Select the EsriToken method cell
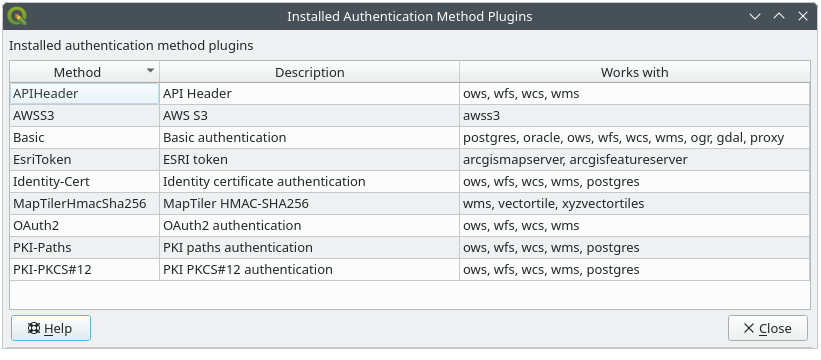Screen dimensions: 821x360 click(x=85, y=160)
